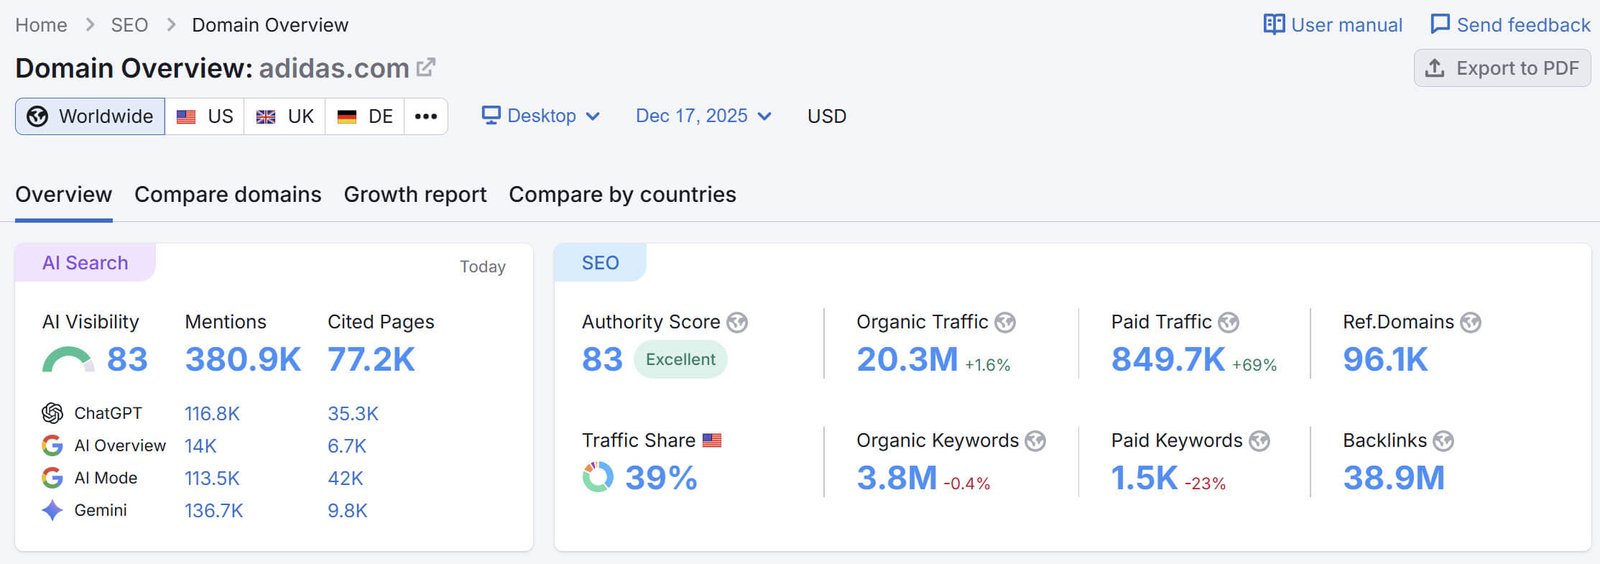Open Compare by countries tab

click(622, 195)
